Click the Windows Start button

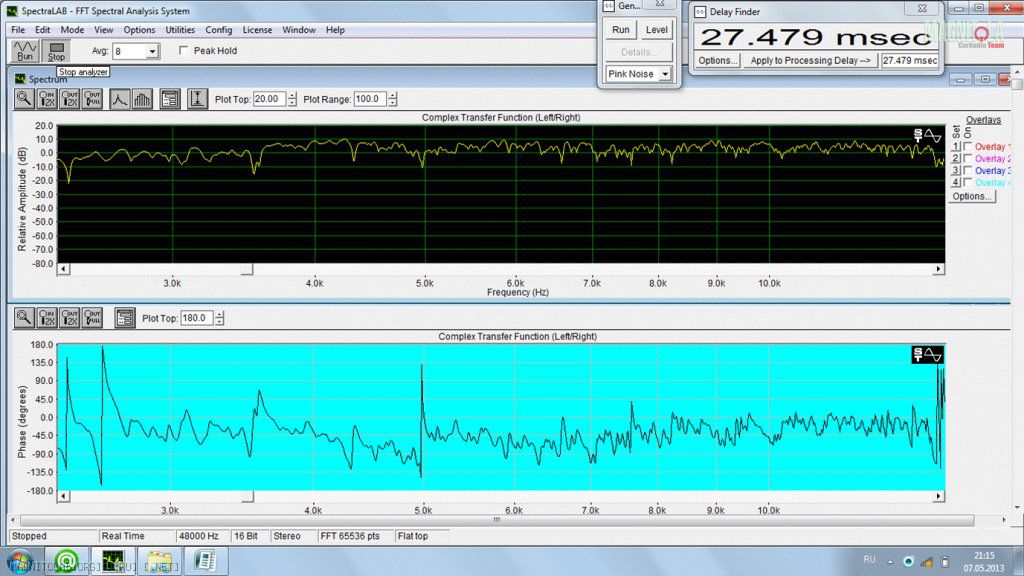coord(20,561)
